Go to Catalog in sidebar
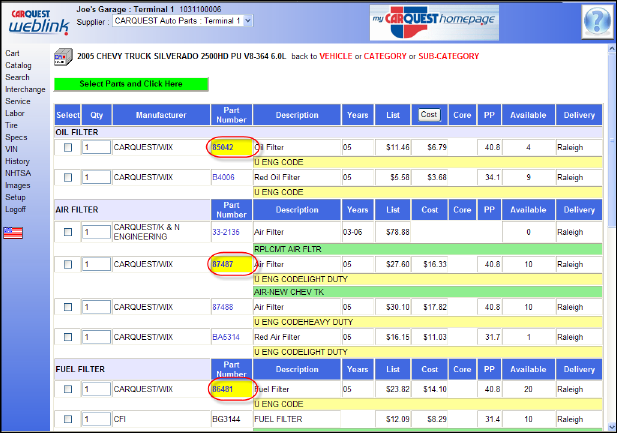The width and height of the screenshot is (617, 433). (18, 65)
